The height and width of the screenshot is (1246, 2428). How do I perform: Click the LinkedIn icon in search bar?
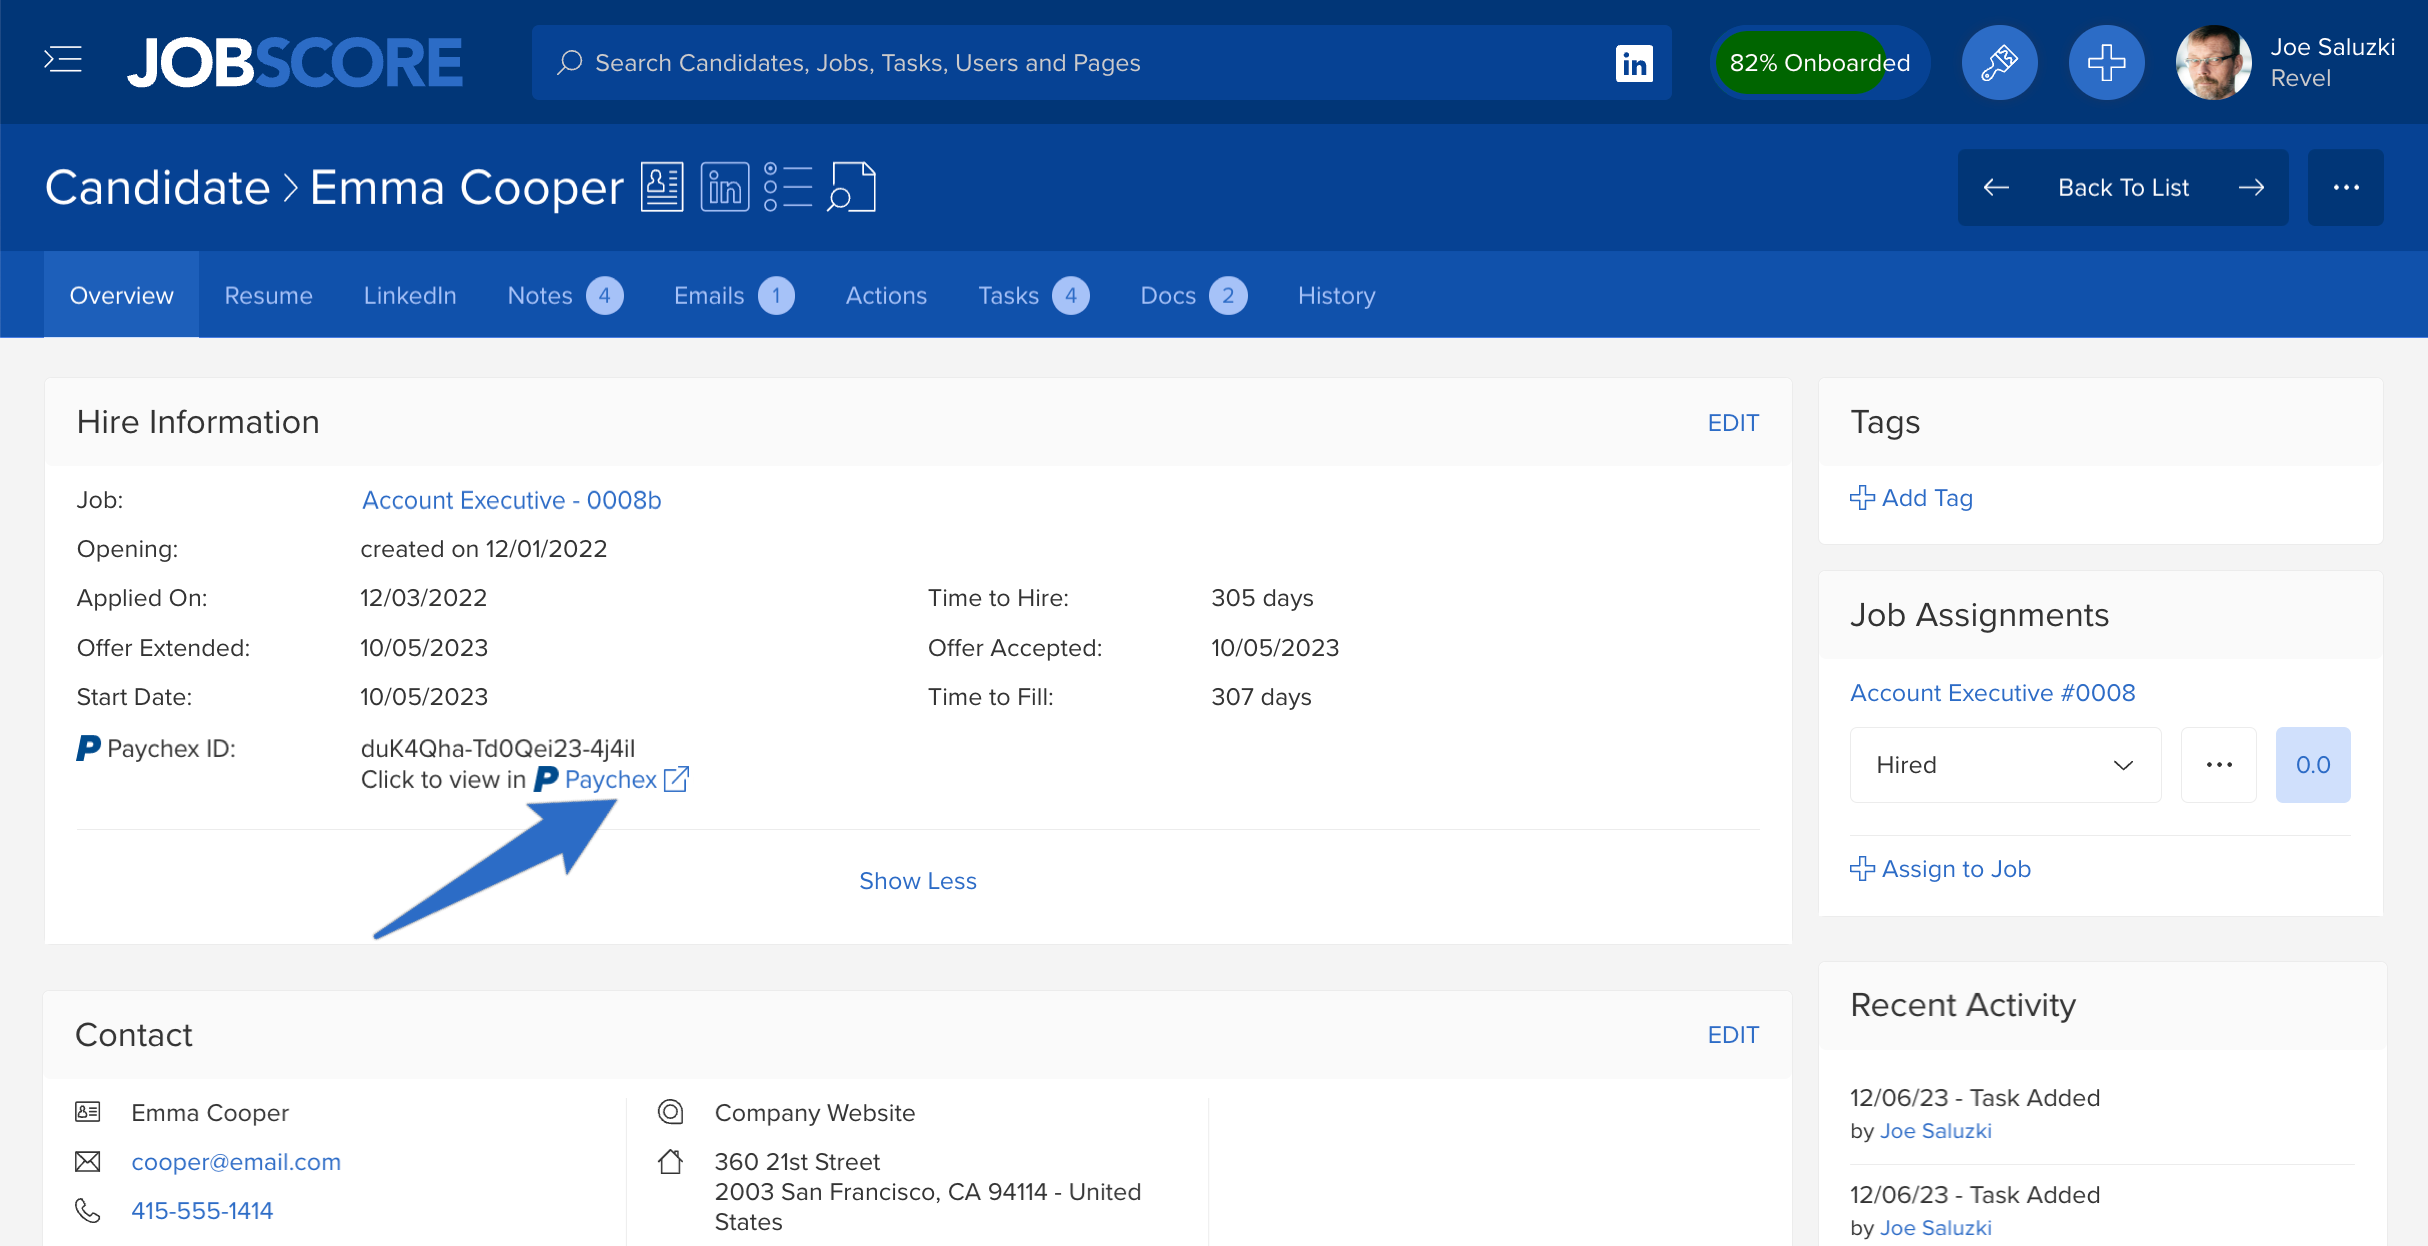1634,63
